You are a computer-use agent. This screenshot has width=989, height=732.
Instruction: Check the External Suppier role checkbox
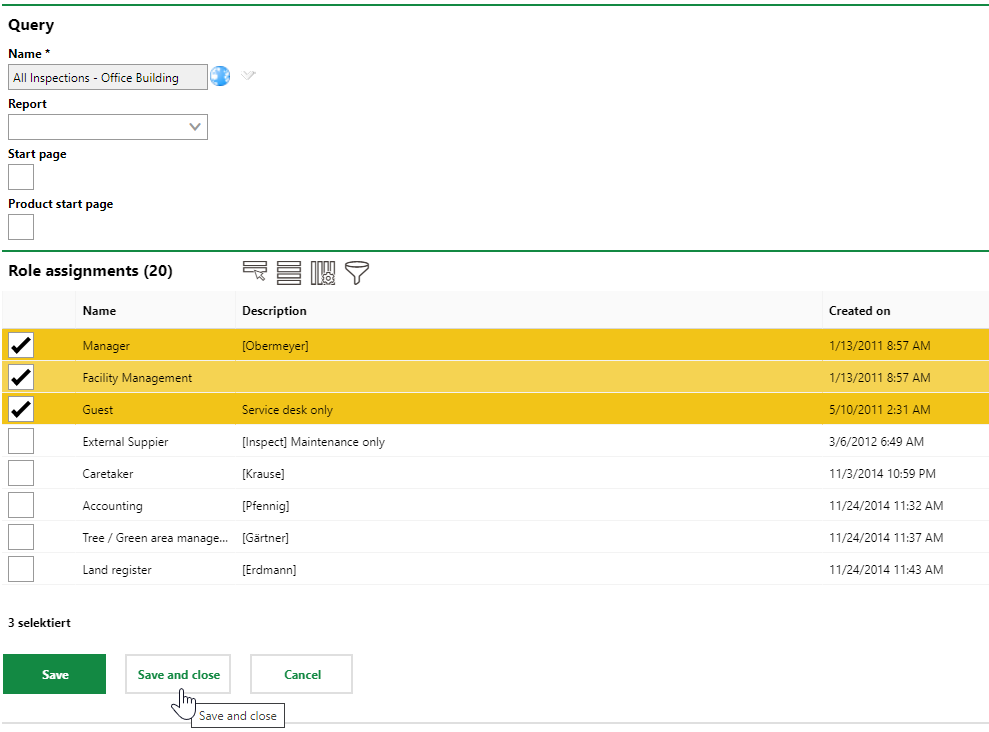pos(21,441)
